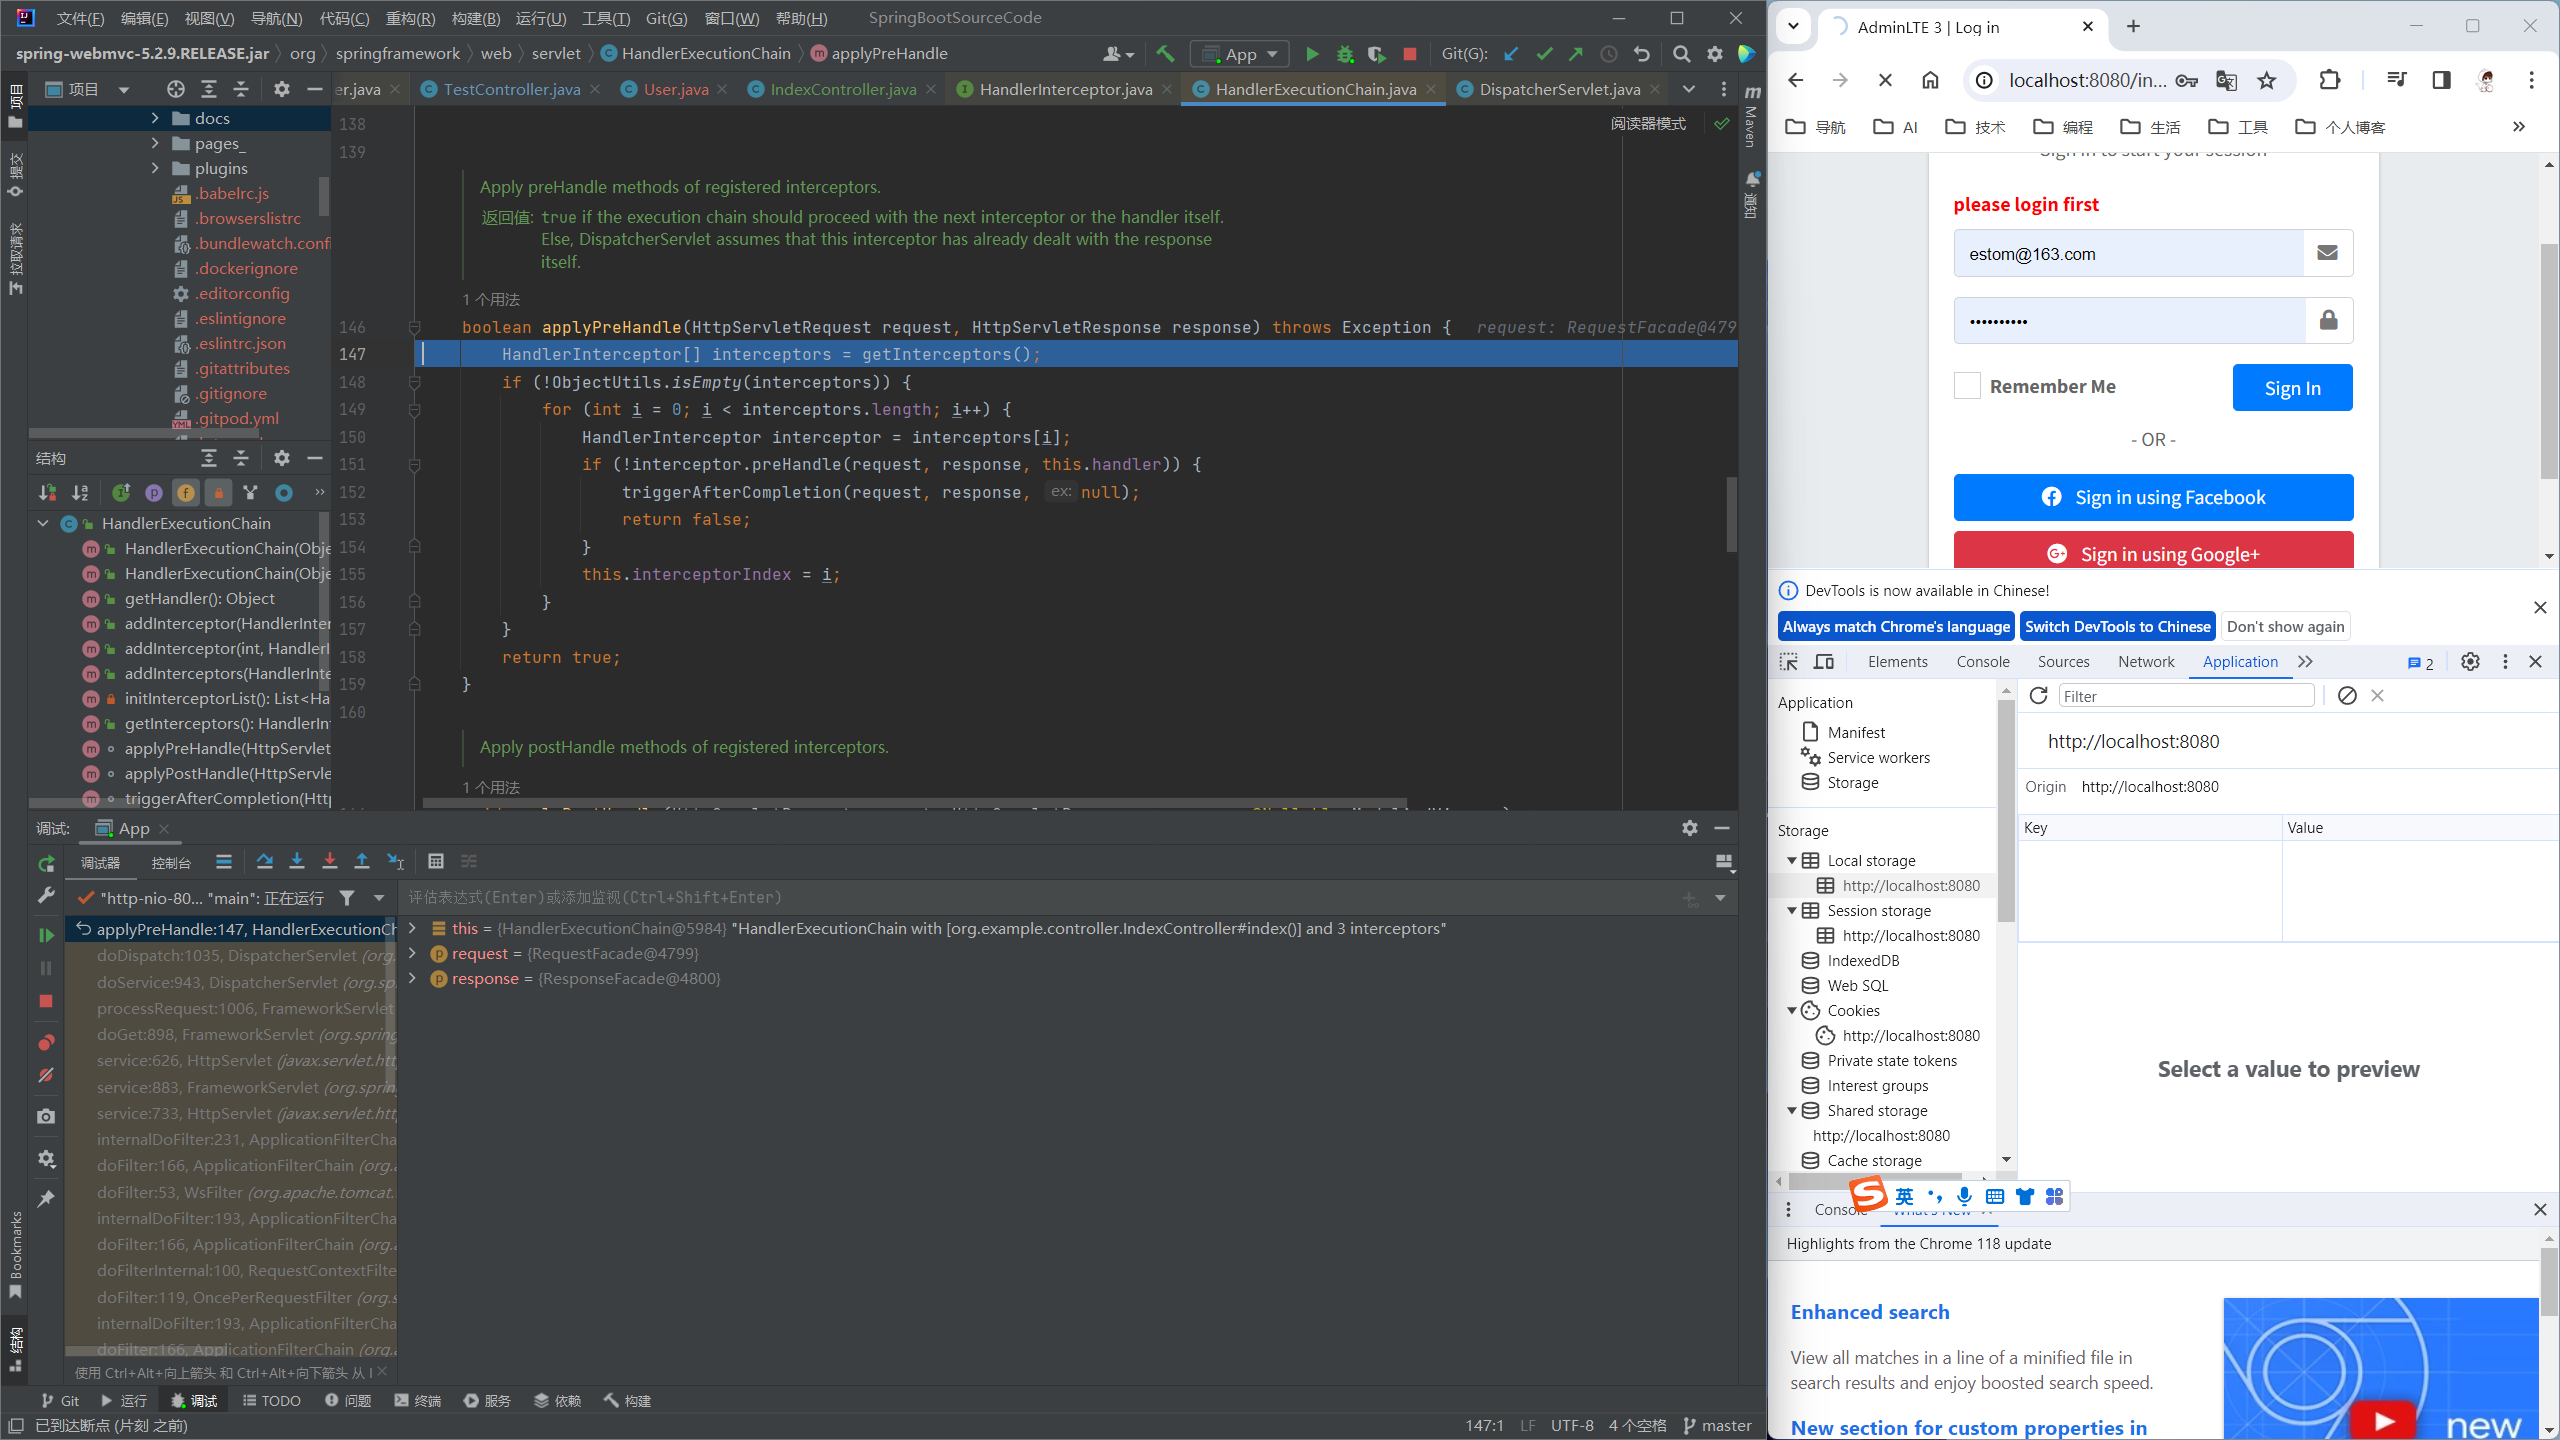Collapse the Local storage tree node
Screen dimensions: 2560x1440
coord(1792,860)
